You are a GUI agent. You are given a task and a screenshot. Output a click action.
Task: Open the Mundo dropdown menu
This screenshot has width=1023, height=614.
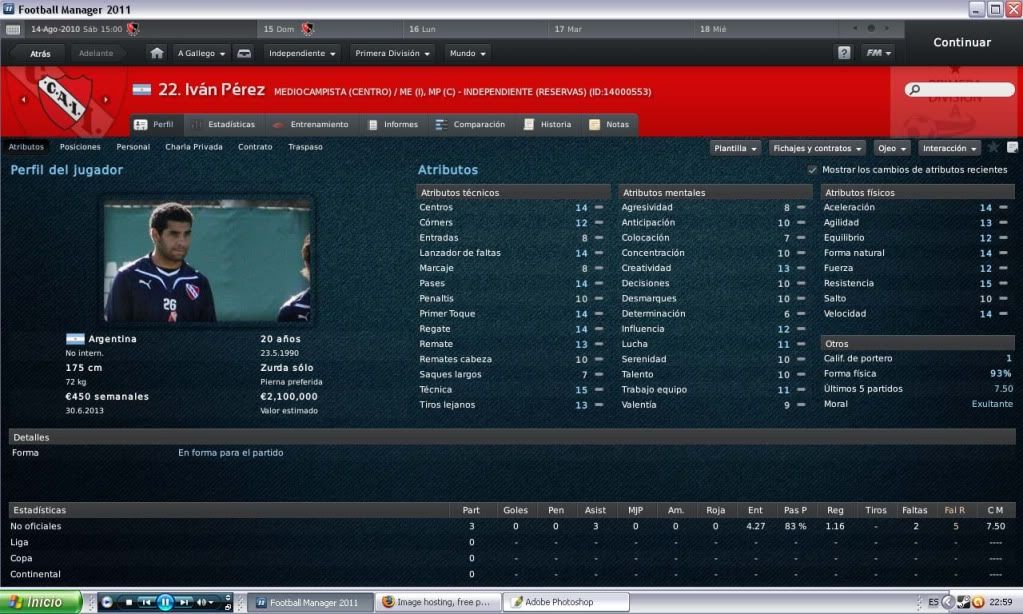468,54
